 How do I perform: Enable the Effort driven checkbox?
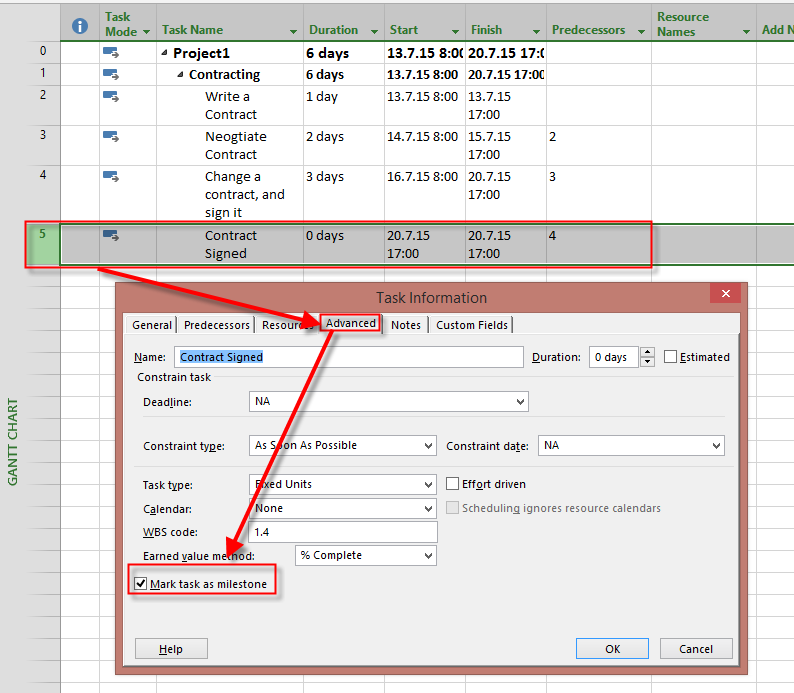pos(453,484)
